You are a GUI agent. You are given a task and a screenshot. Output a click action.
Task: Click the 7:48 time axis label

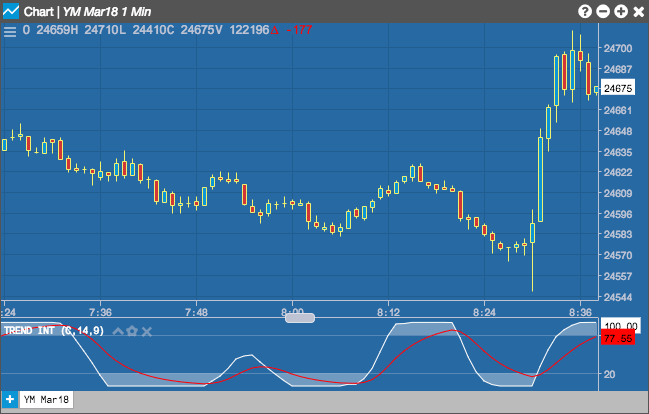click(196, 312)
